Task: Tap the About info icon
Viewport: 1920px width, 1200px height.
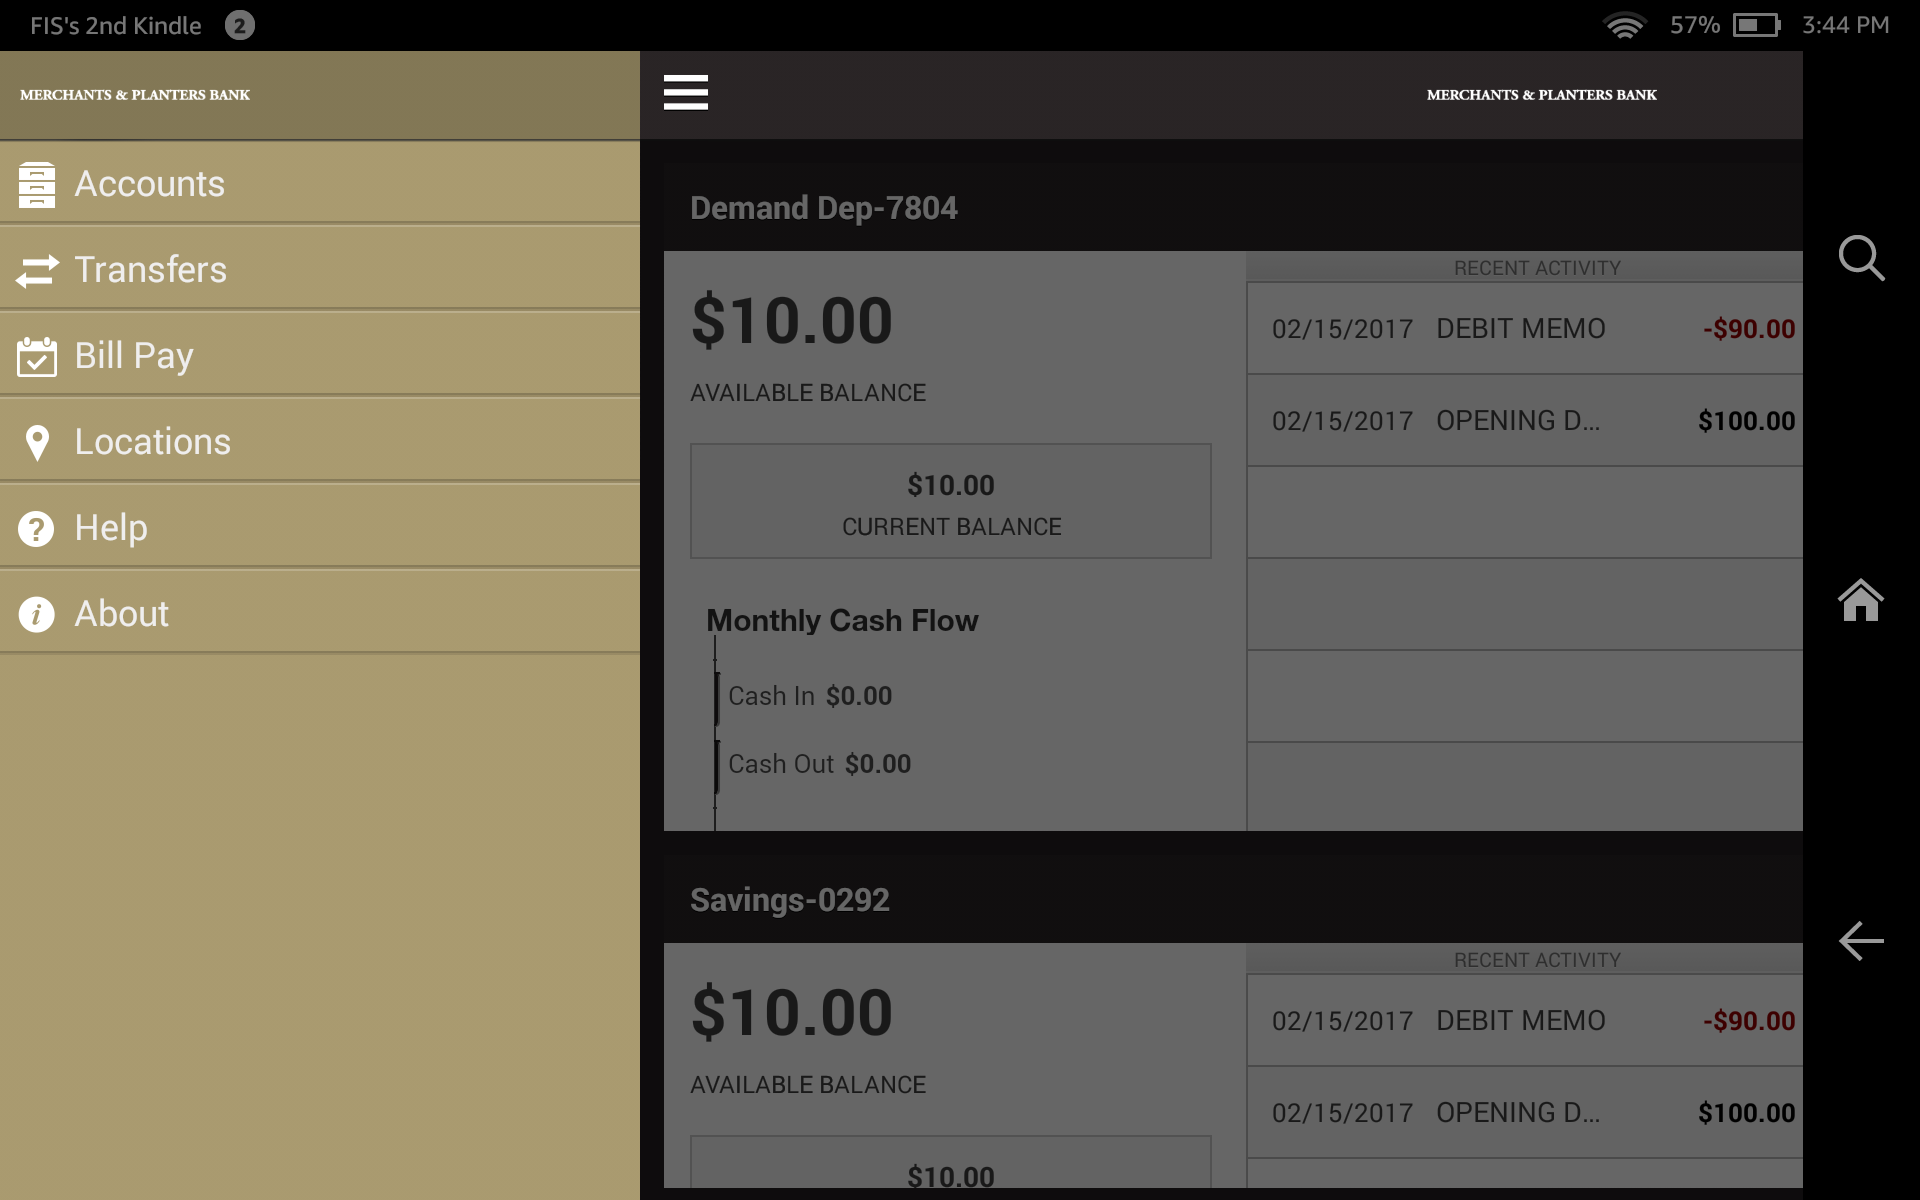Action: click(x=37, y=613)
